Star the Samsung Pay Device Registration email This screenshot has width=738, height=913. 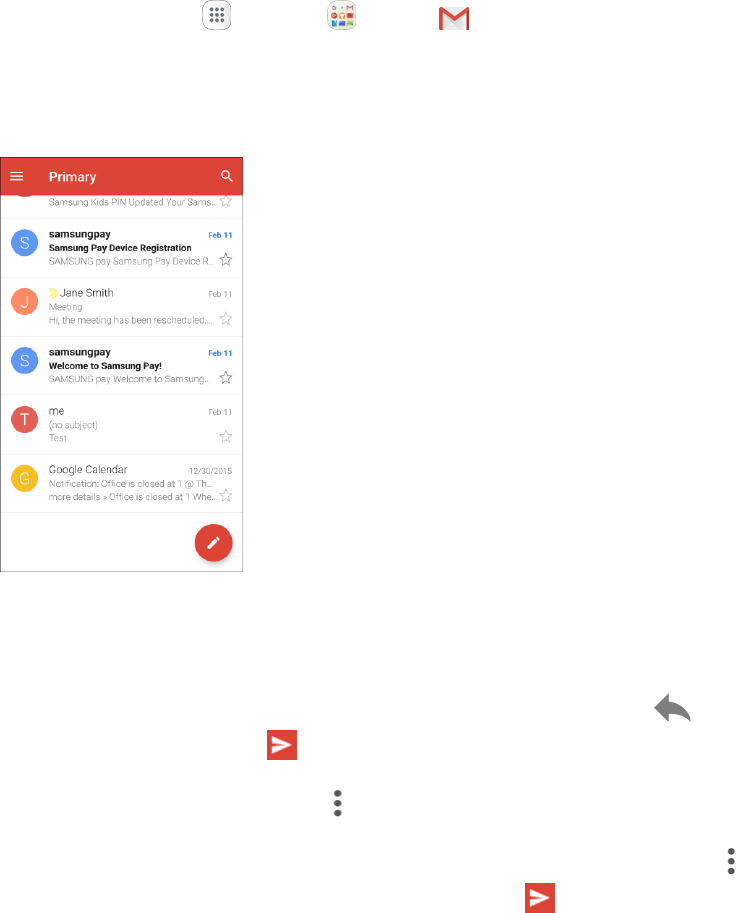[226, 260]
